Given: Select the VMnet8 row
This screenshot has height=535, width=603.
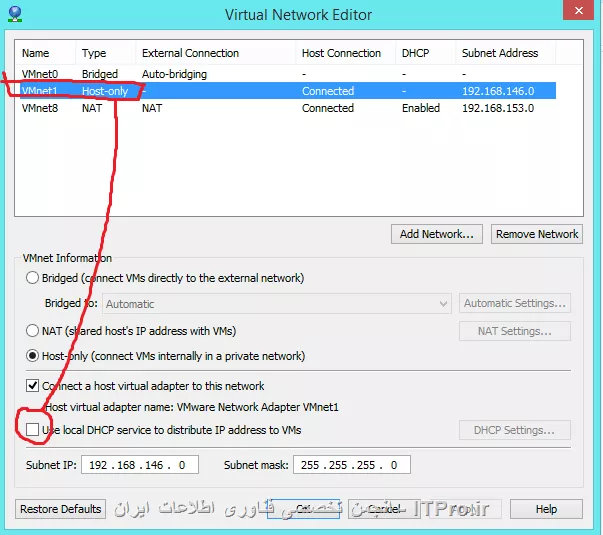Looking at the screenshot, I should click(x=288, y=108).
